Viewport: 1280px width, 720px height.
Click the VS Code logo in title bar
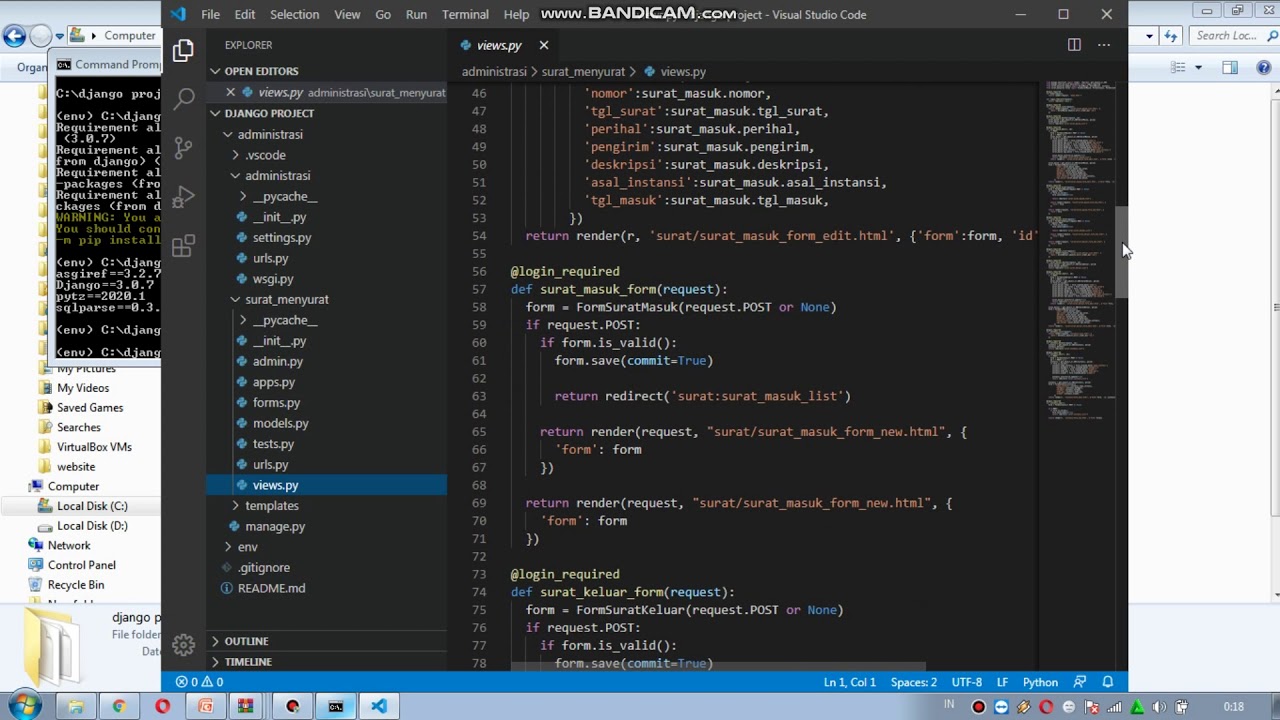coord(178,14)
